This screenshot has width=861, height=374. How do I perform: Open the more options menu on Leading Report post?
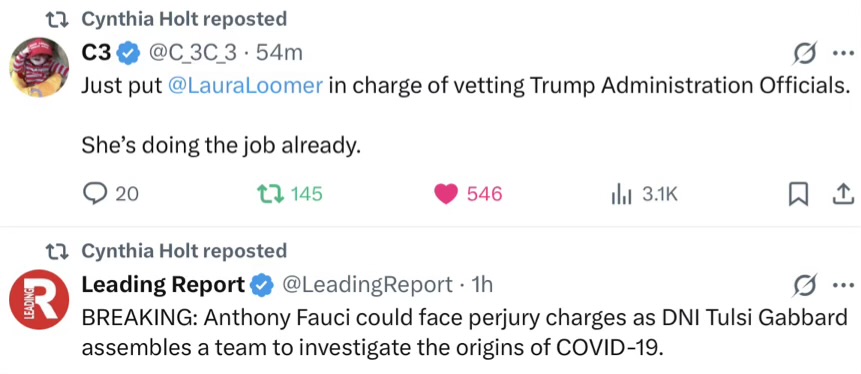pos(841,286)
